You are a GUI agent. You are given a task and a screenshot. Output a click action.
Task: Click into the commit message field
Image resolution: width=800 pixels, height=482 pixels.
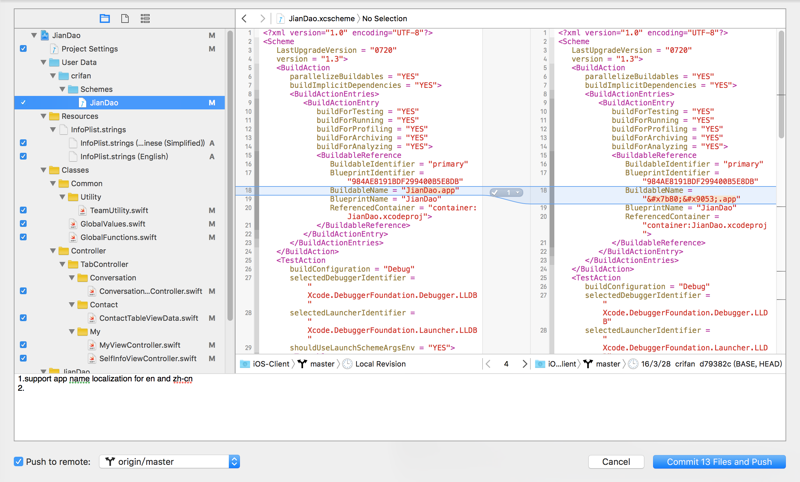click(399, 407)
